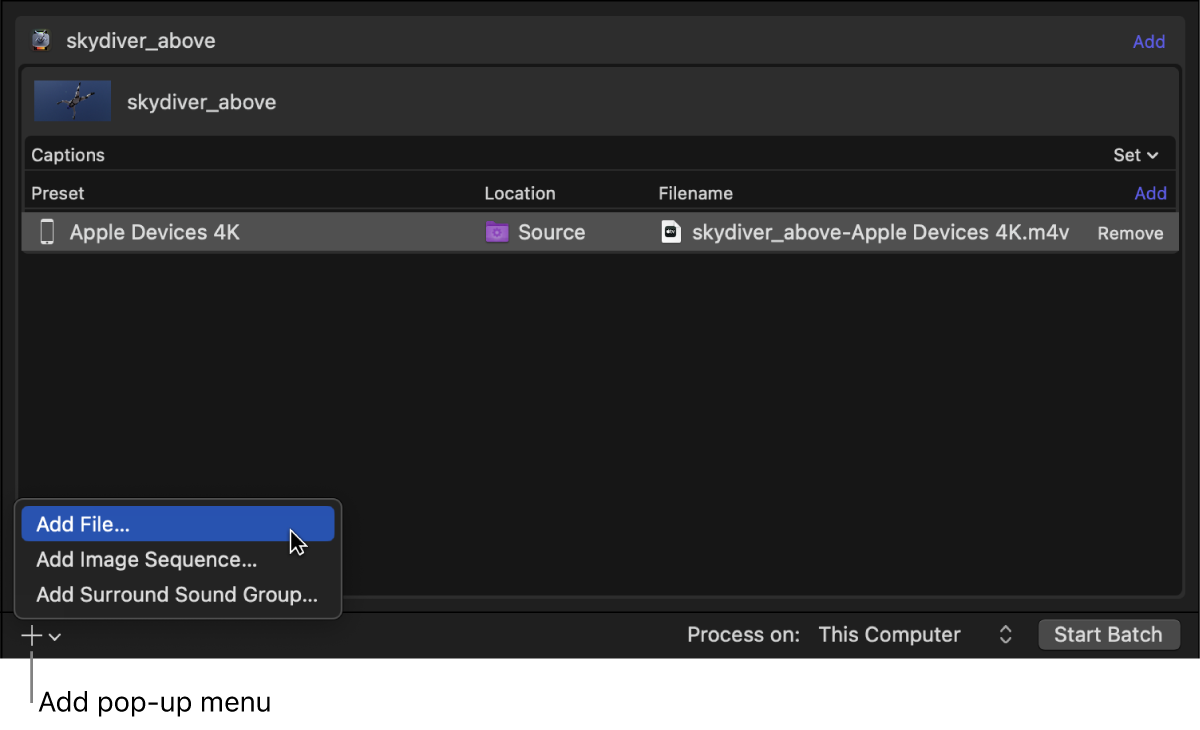Click the chevron next to the Add plus

click(55, 636)
